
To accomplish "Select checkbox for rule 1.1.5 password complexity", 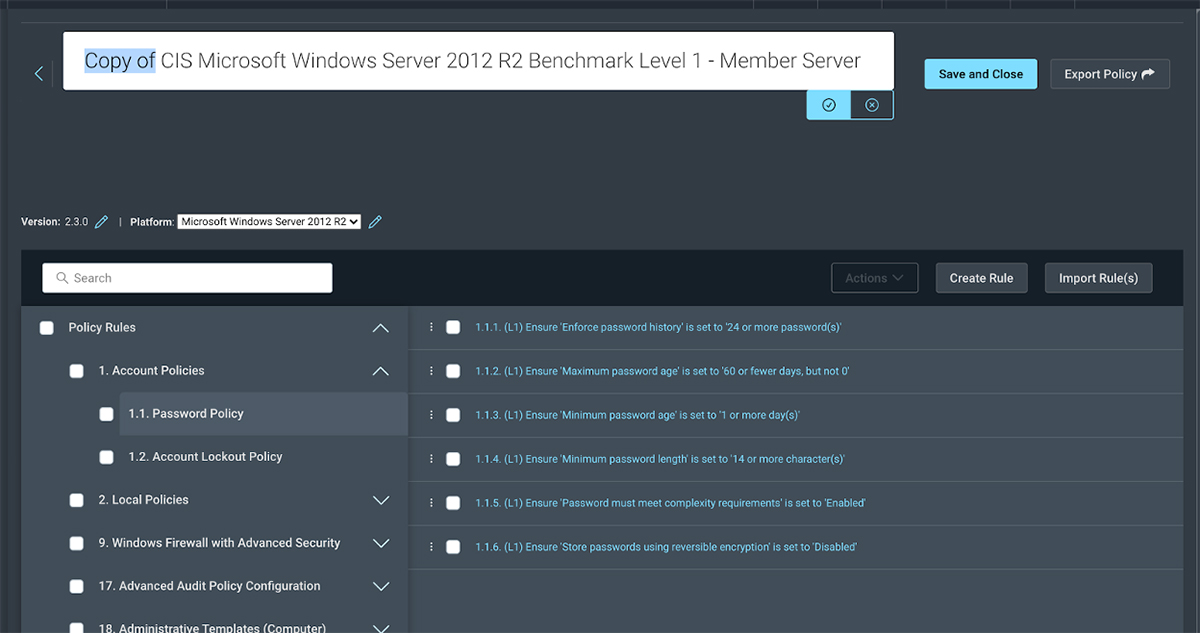I will [x=453, y=503].
